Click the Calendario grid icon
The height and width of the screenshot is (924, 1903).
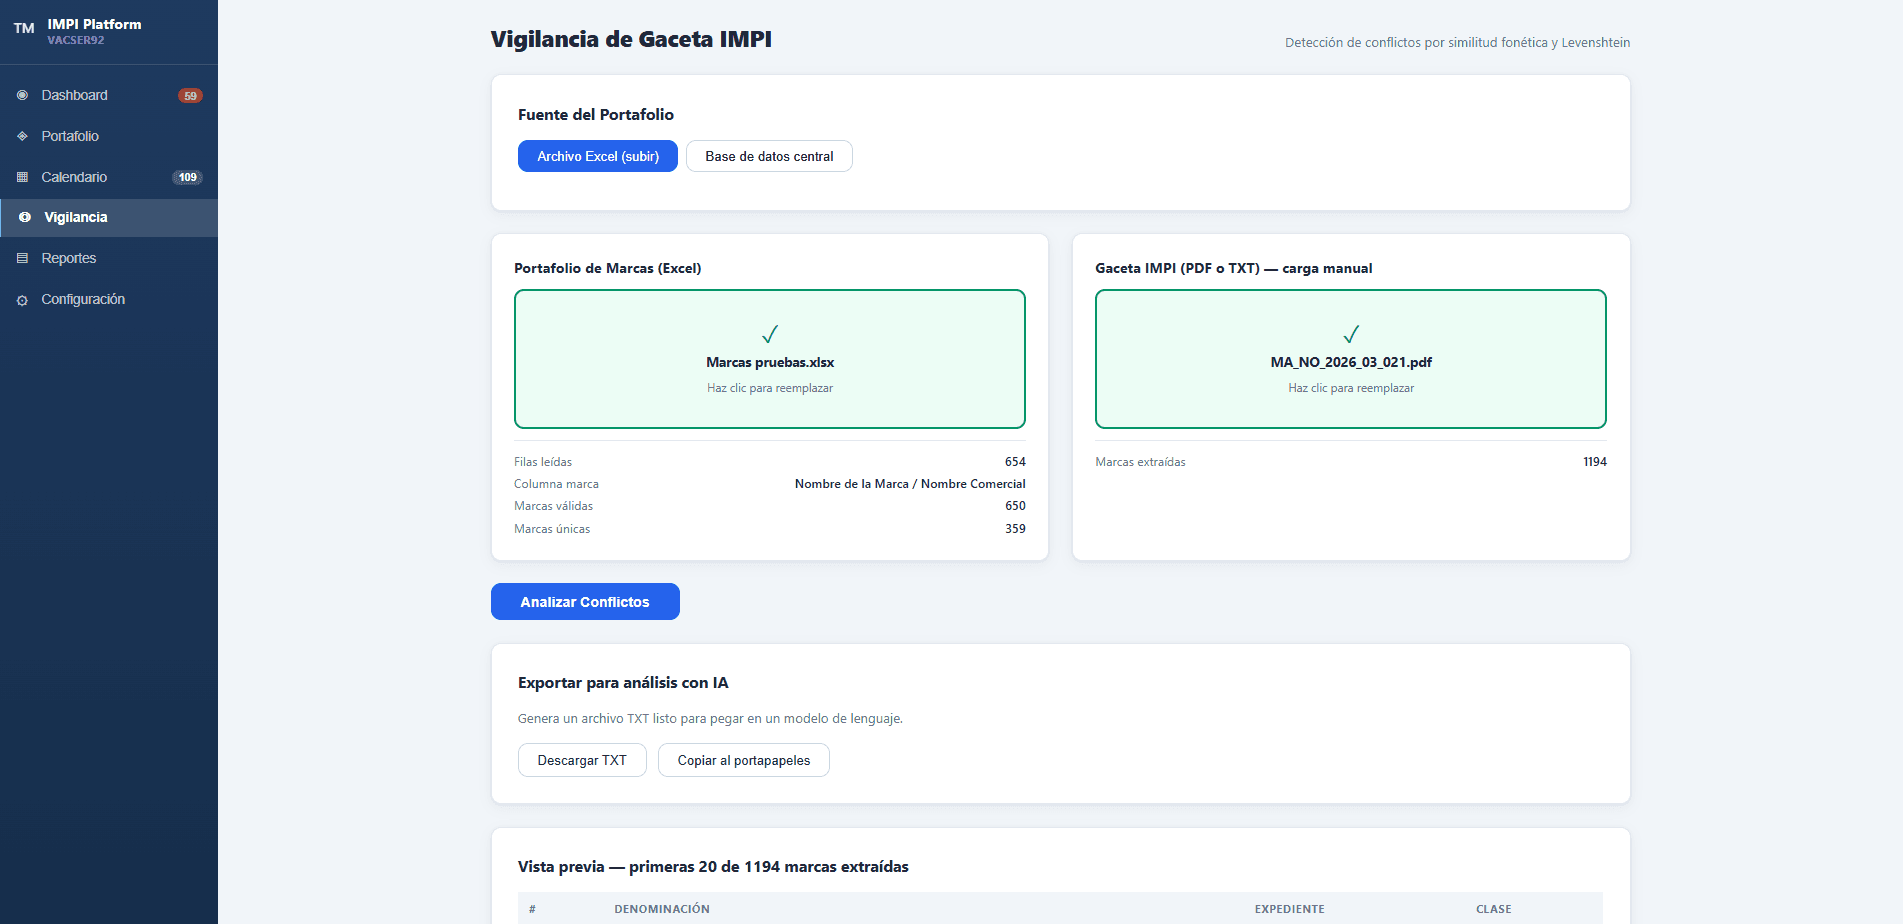[22, 177]
